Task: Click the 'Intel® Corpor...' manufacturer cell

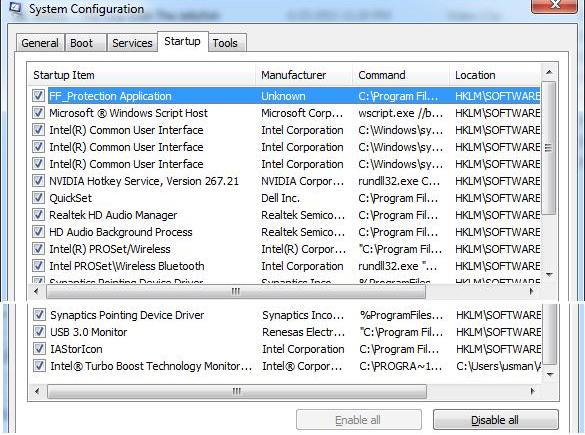Action: pyautogui.click(x=302, y=366)
